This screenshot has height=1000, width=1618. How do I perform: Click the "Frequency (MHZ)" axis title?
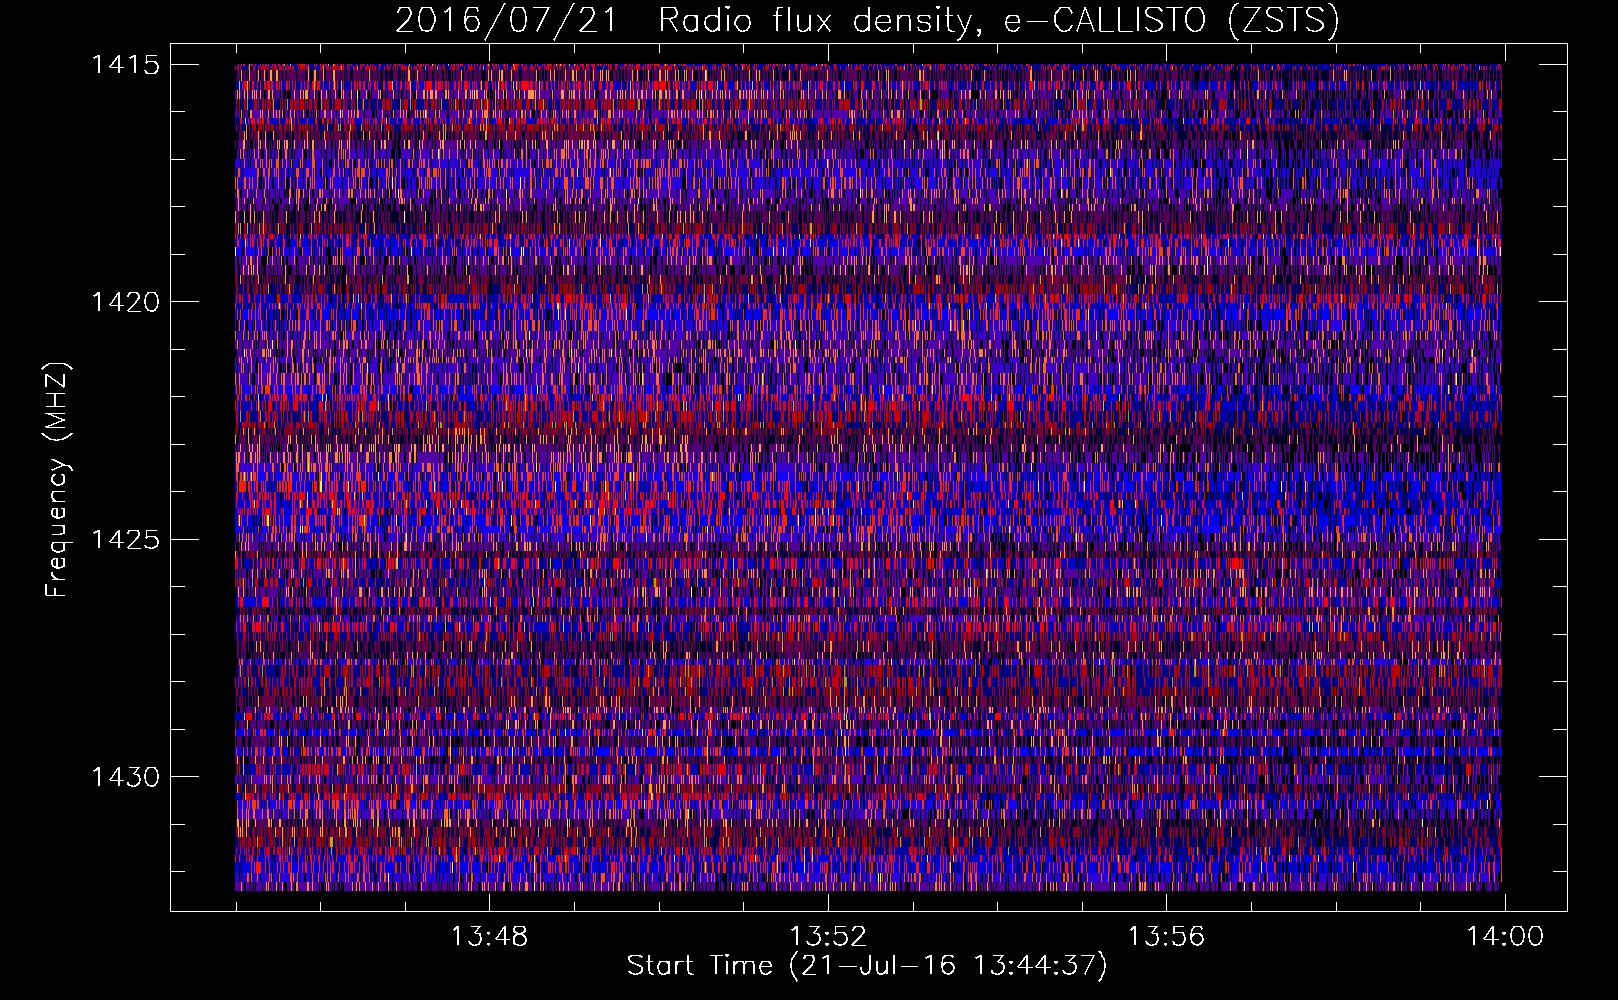click(x=58, y=480)
